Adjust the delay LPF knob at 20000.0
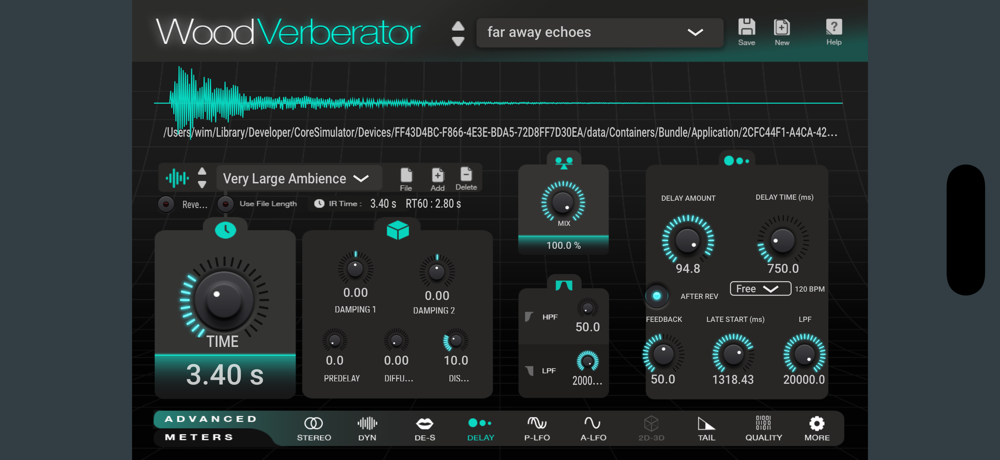Image resolution: width=1000 pixels, height=460 pixels. (x=804, y=353)
